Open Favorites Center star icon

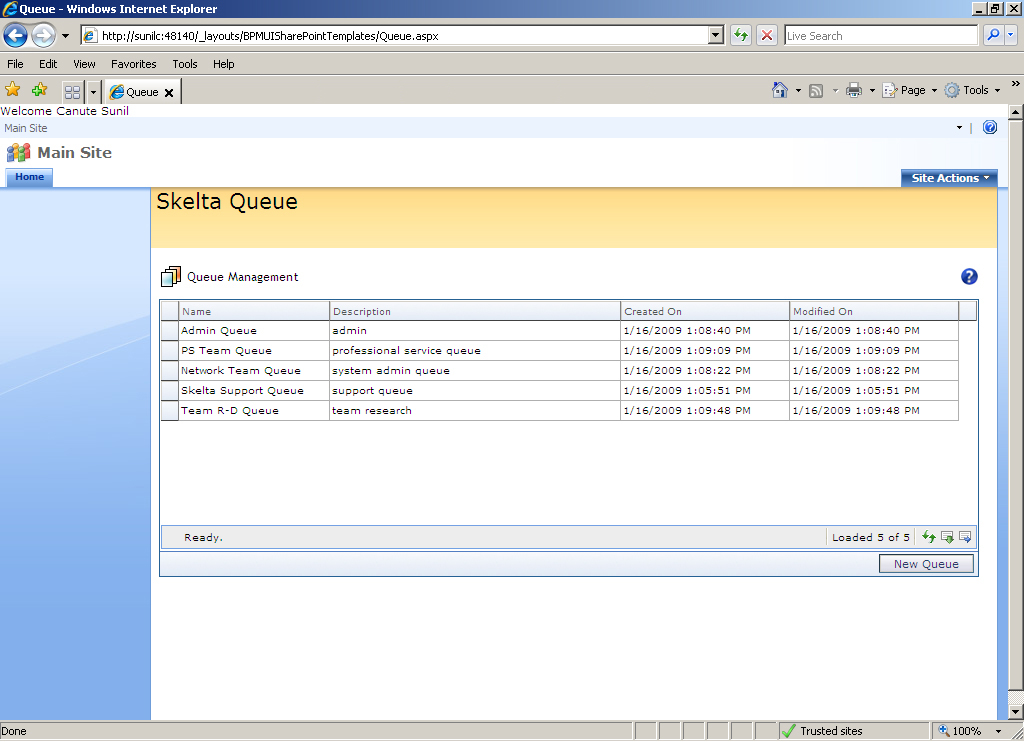(x=13, y=90)
